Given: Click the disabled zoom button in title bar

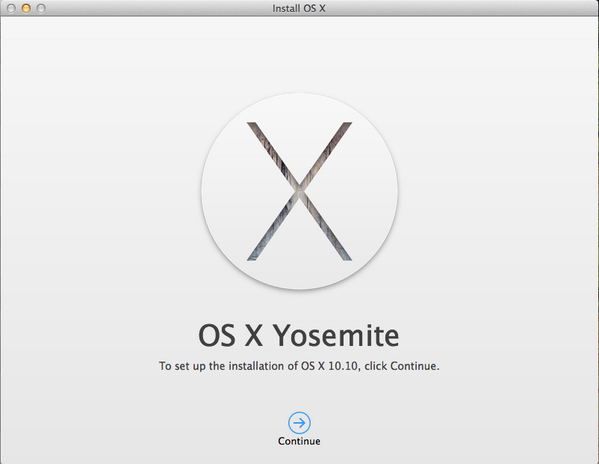Looking at the screenshot, I should click(x=41, y=8).
